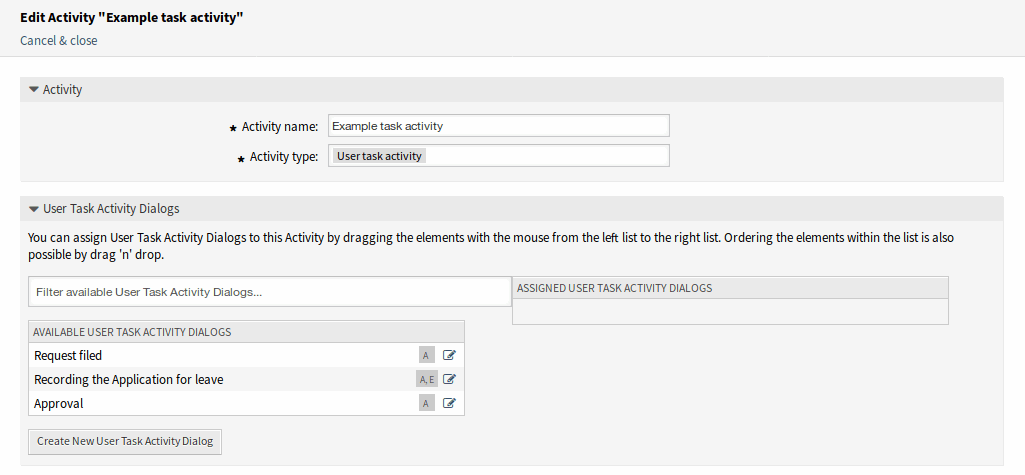Click the empty assigned dialogs drop area
1025x475 pixels.
pyautogui.click(x=730, y=311)
